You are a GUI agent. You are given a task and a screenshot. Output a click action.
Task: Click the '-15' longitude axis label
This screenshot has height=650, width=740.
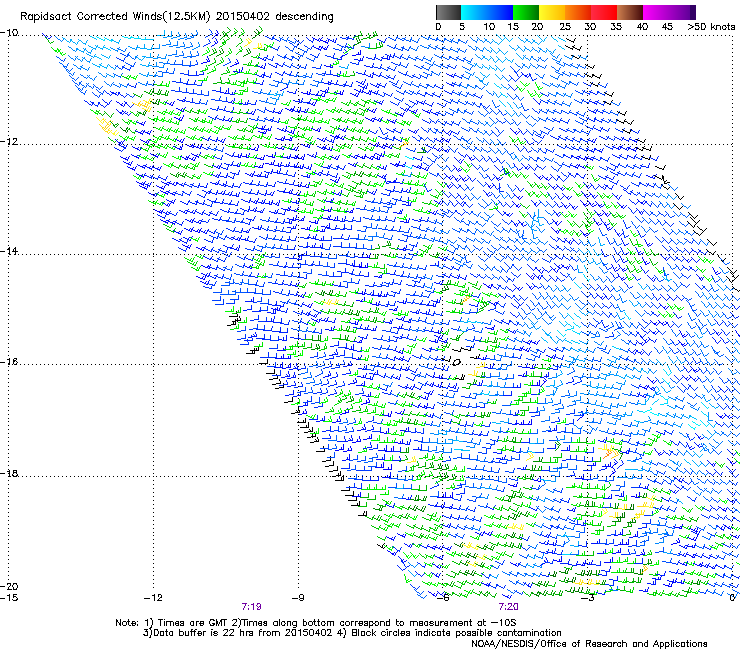point(9,598)
